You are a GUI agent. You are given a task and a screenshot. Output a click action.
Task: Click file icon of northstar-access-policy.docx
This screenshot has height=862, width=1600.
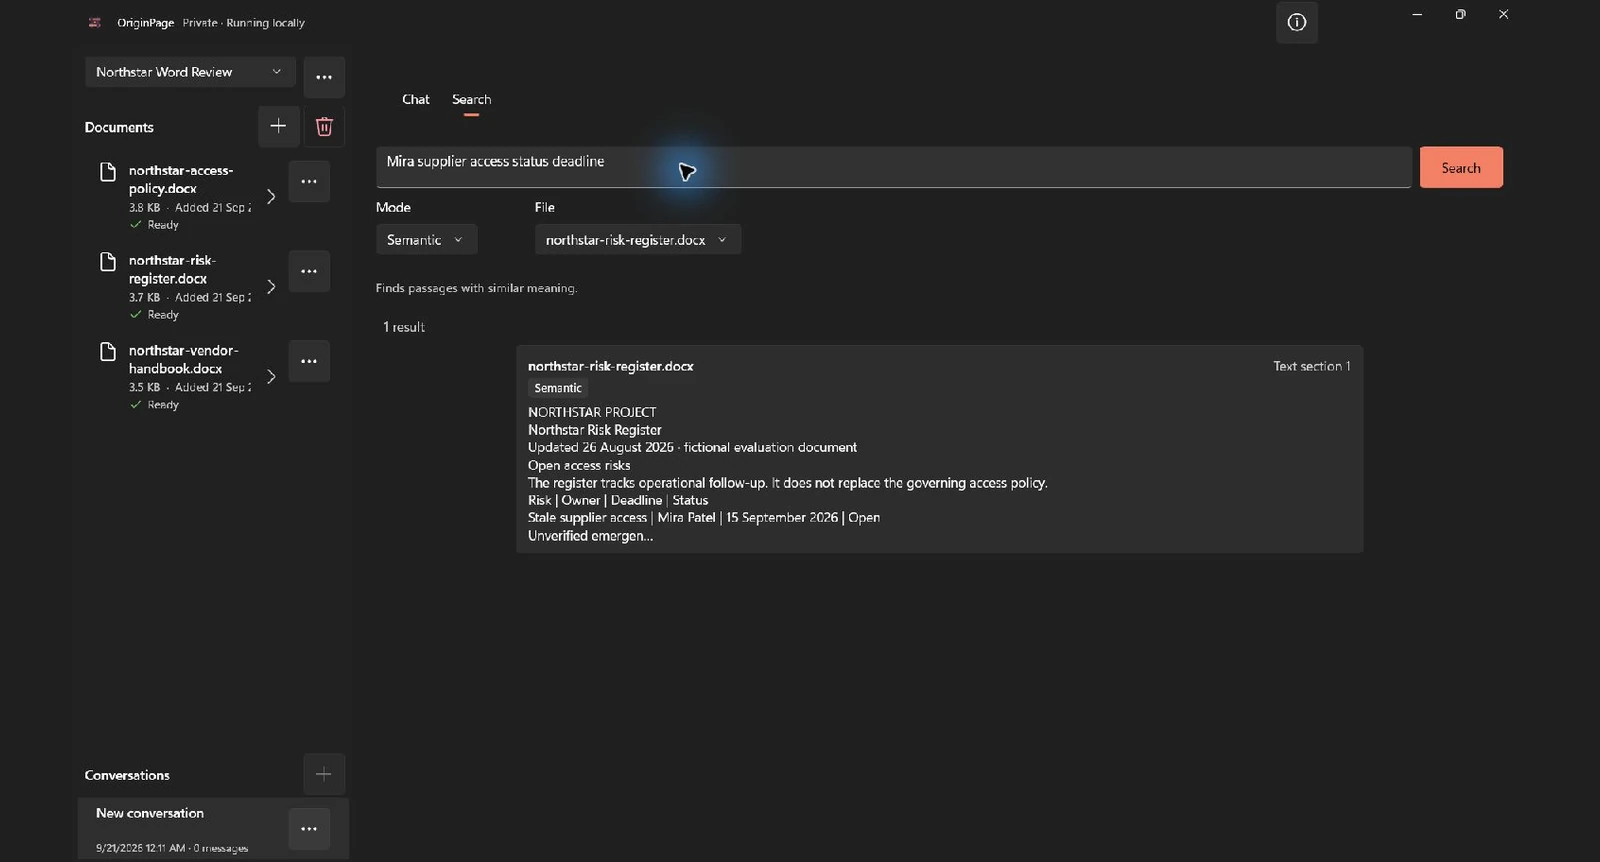pyautogui.click(x=108, y=172)
